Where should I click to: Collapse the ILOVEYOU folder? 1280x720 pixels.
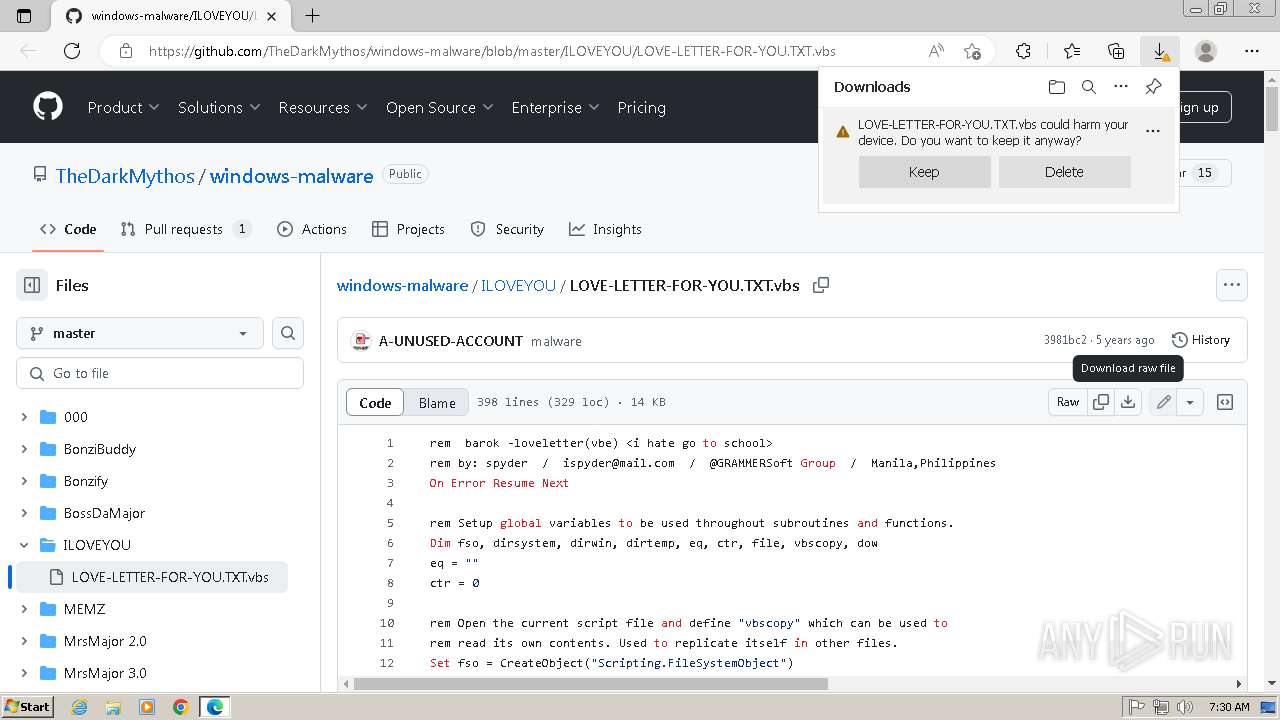pyautogui.click(x=24, y=545)
